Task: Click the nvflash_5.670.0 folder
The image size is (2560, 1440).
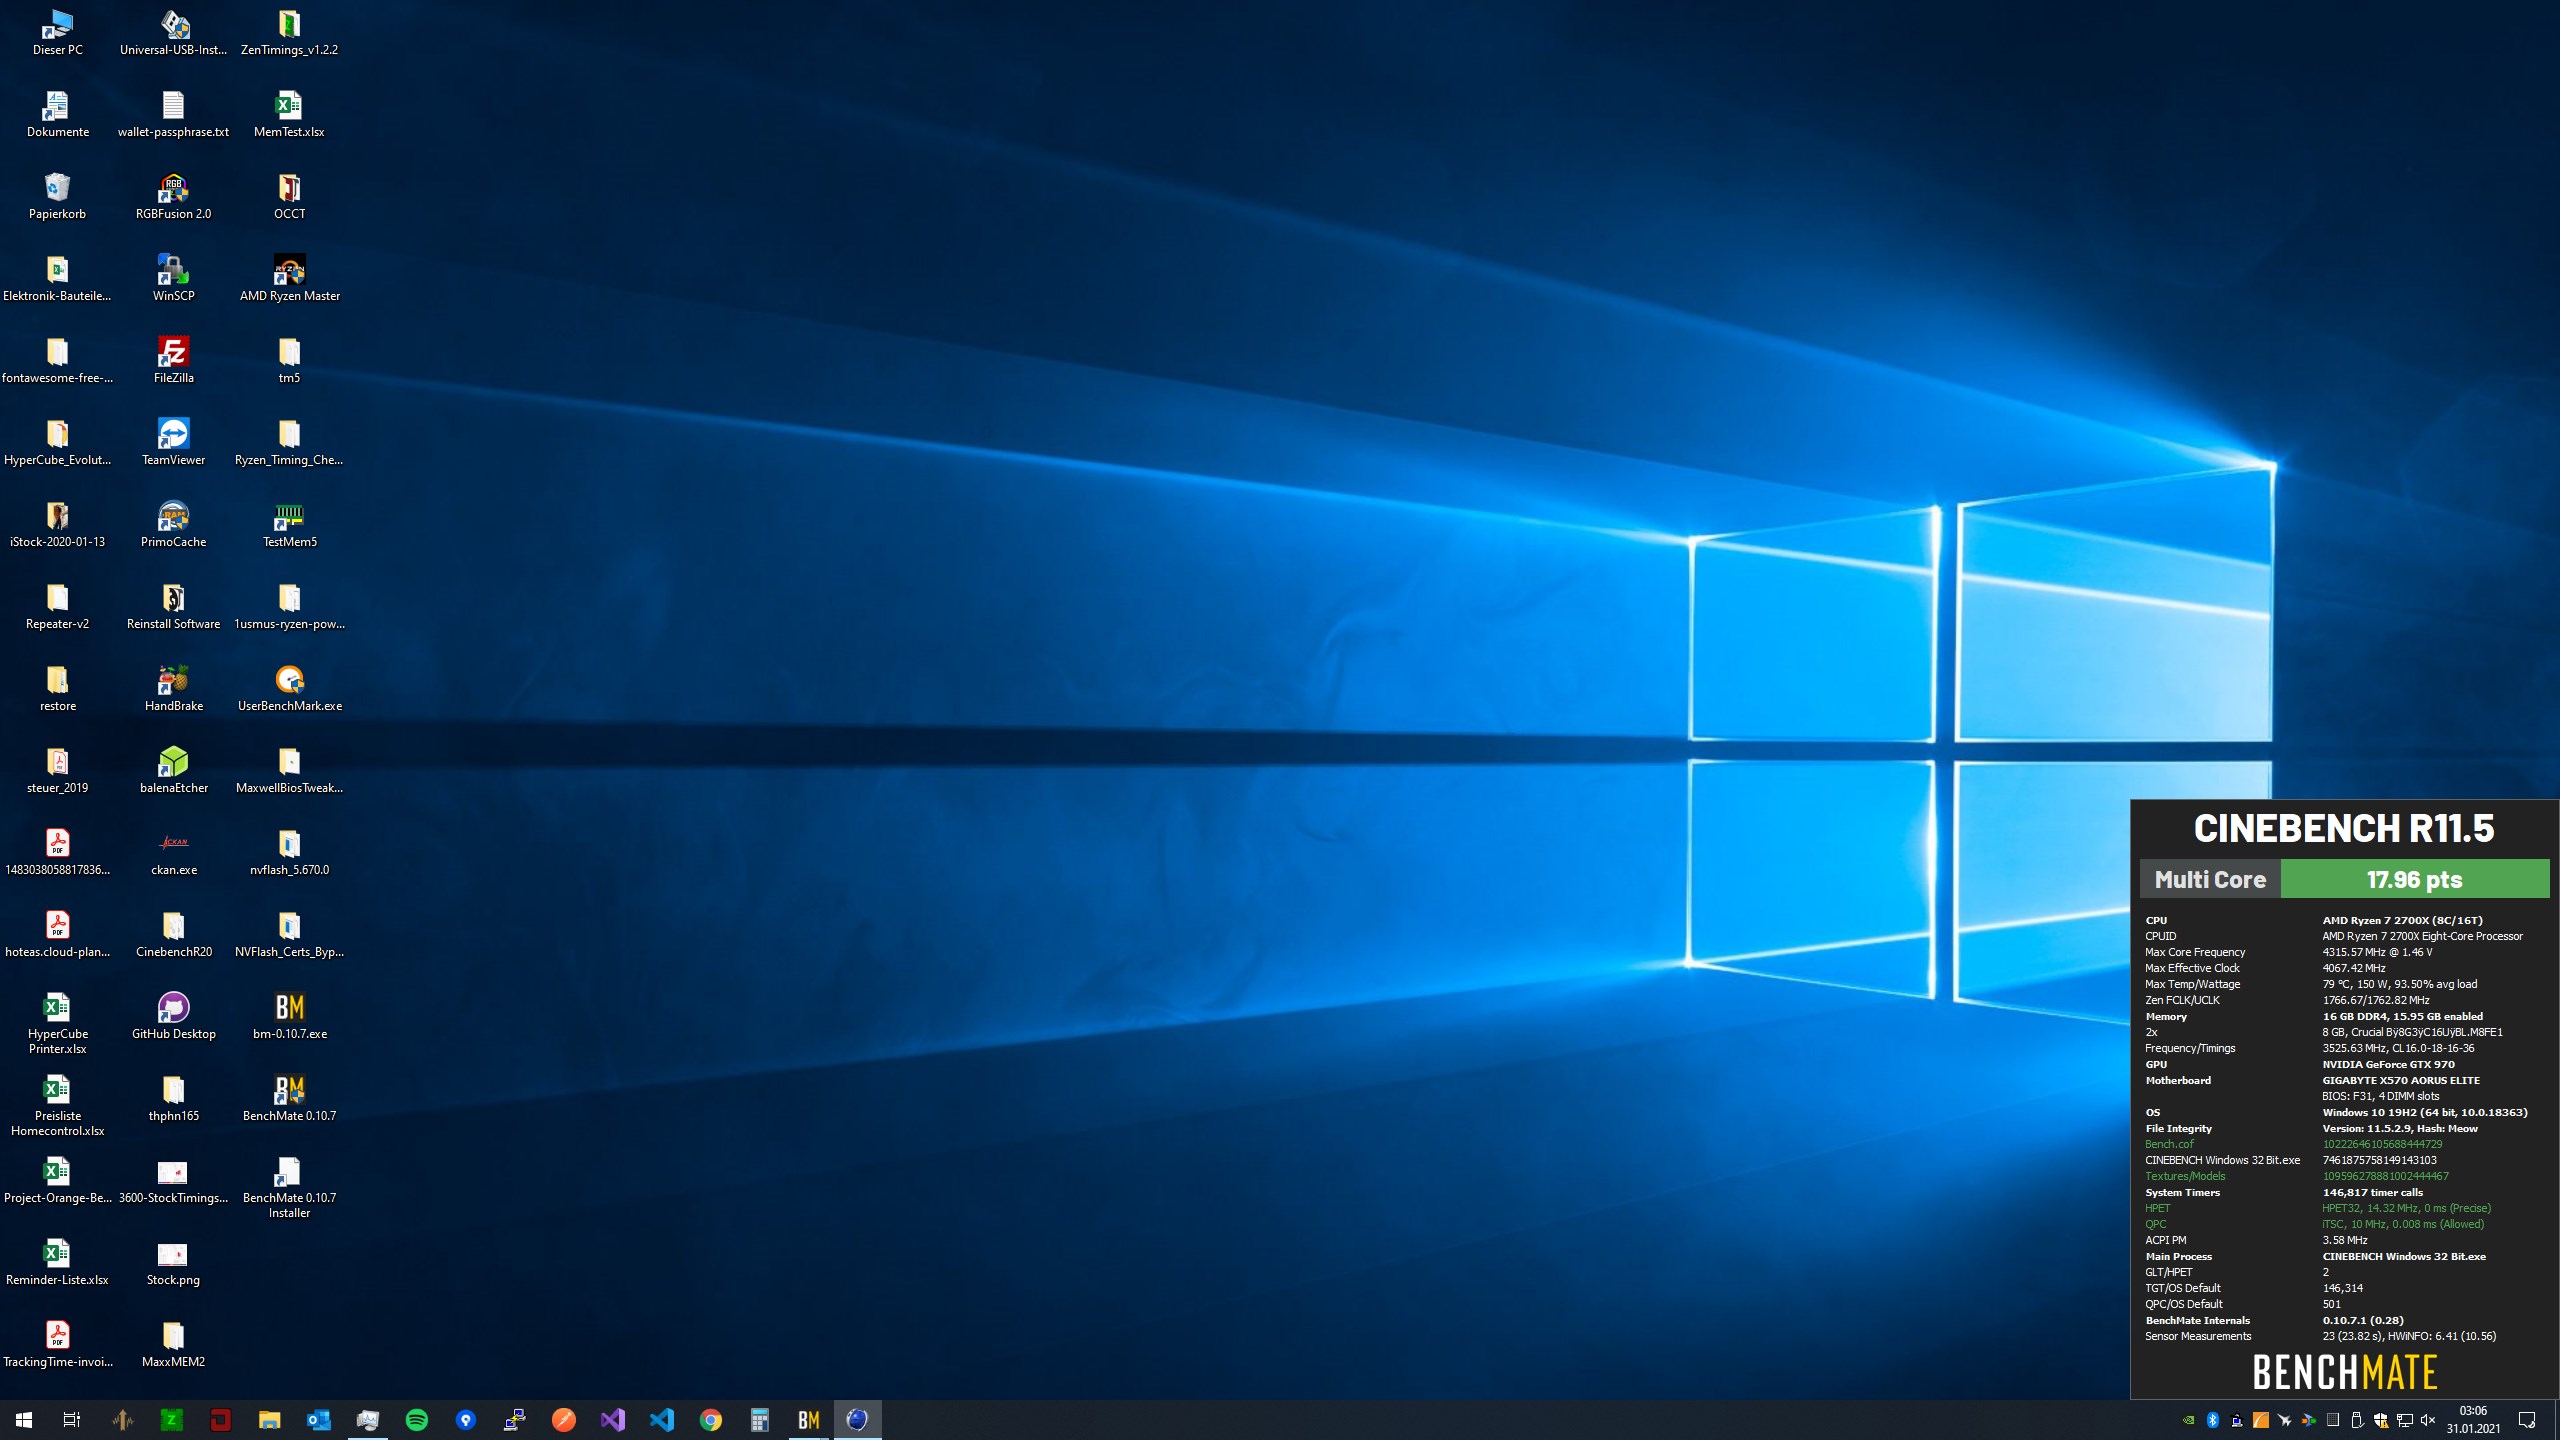Action: coord(289,852)
